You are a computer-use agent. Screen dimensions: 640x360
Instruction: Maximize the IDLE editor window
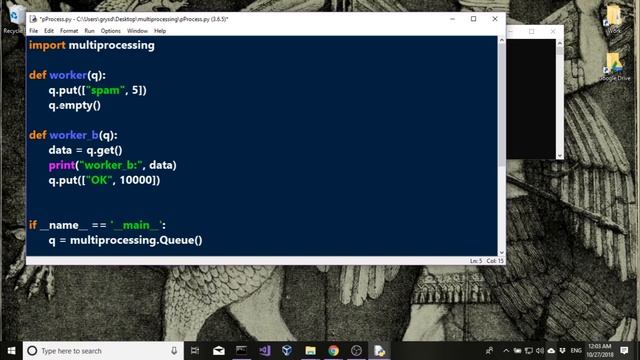pos(473,19)
